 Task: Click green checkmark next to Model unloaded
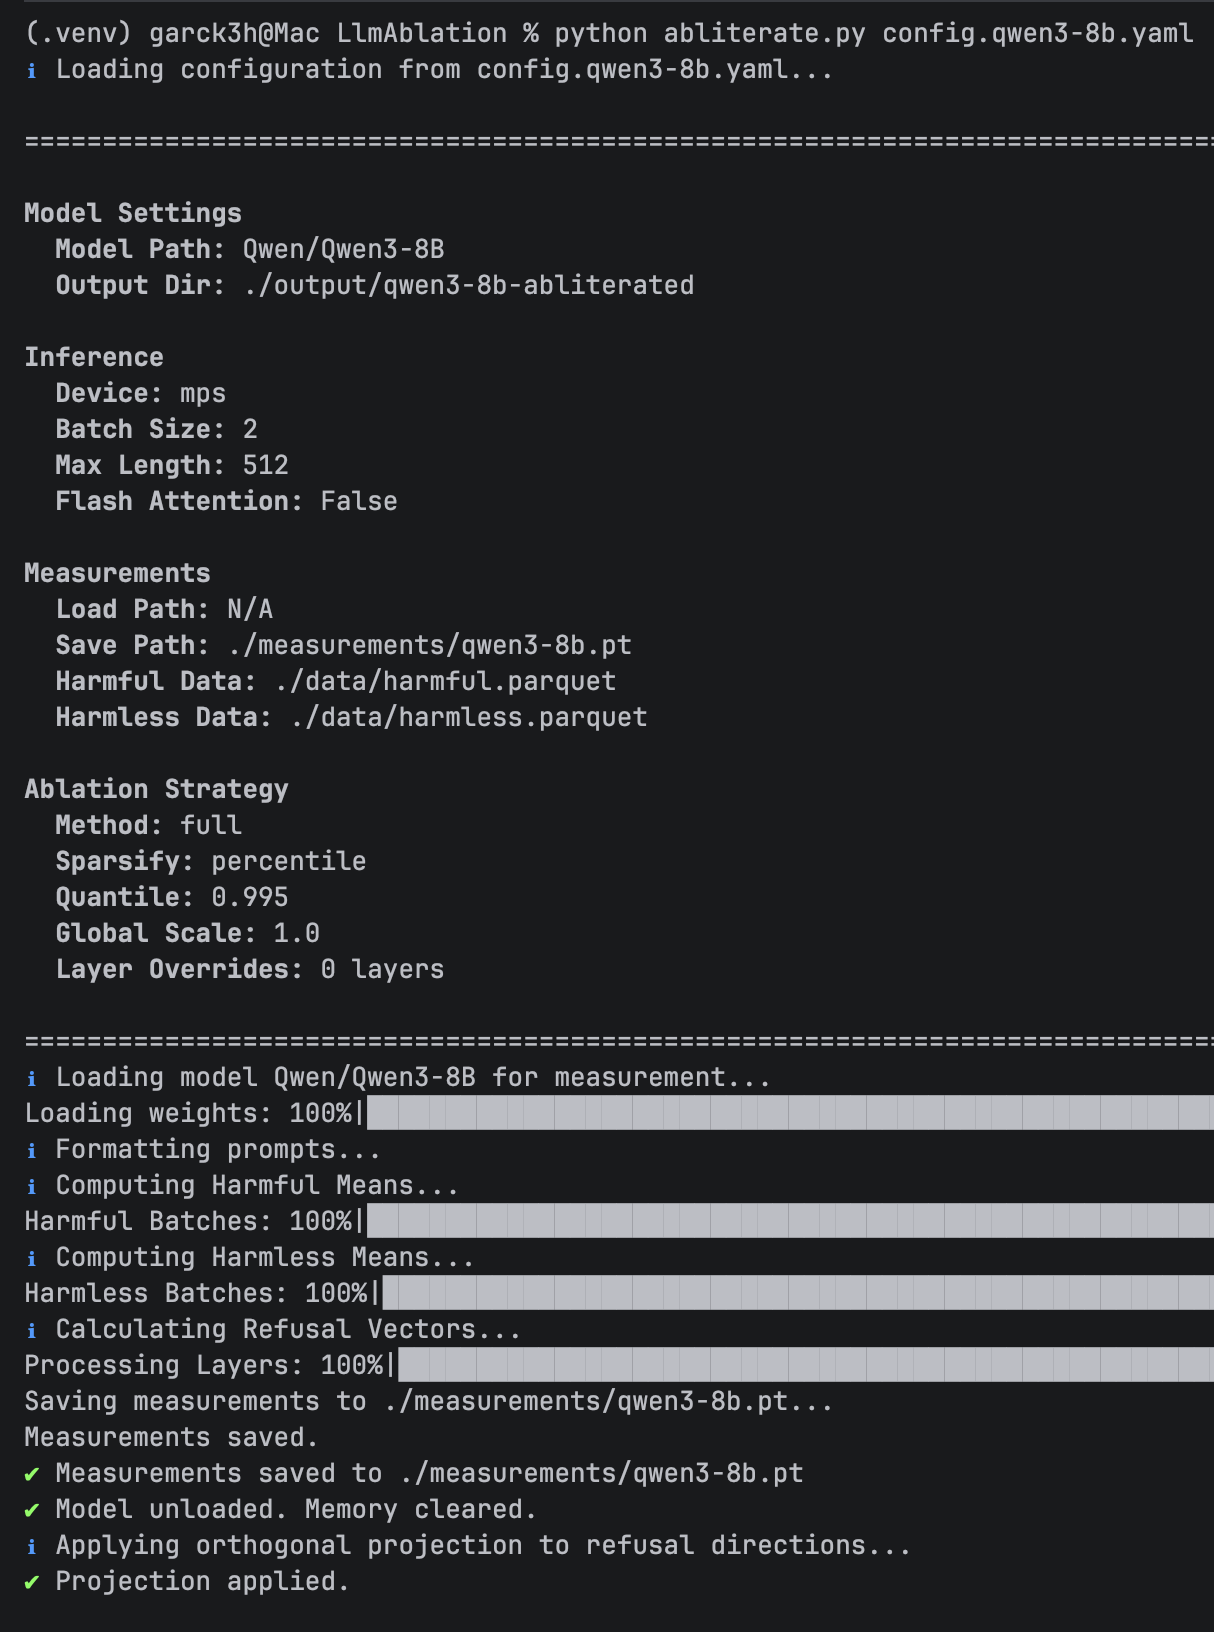point(32,1510)
